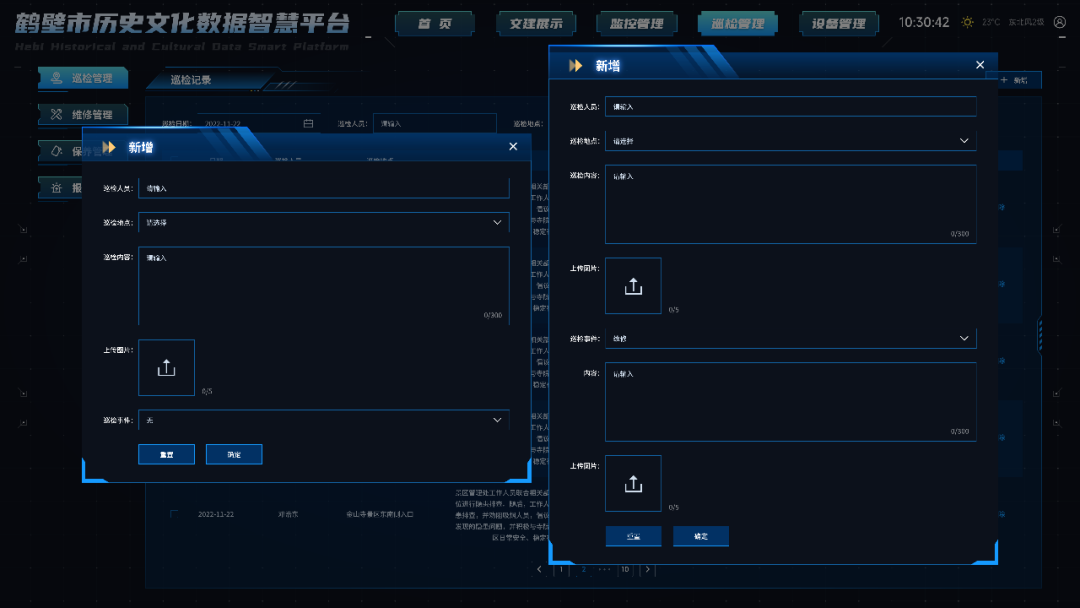
Task: Focus the 内容 textarea in right dialog
Action: (791, 401)
